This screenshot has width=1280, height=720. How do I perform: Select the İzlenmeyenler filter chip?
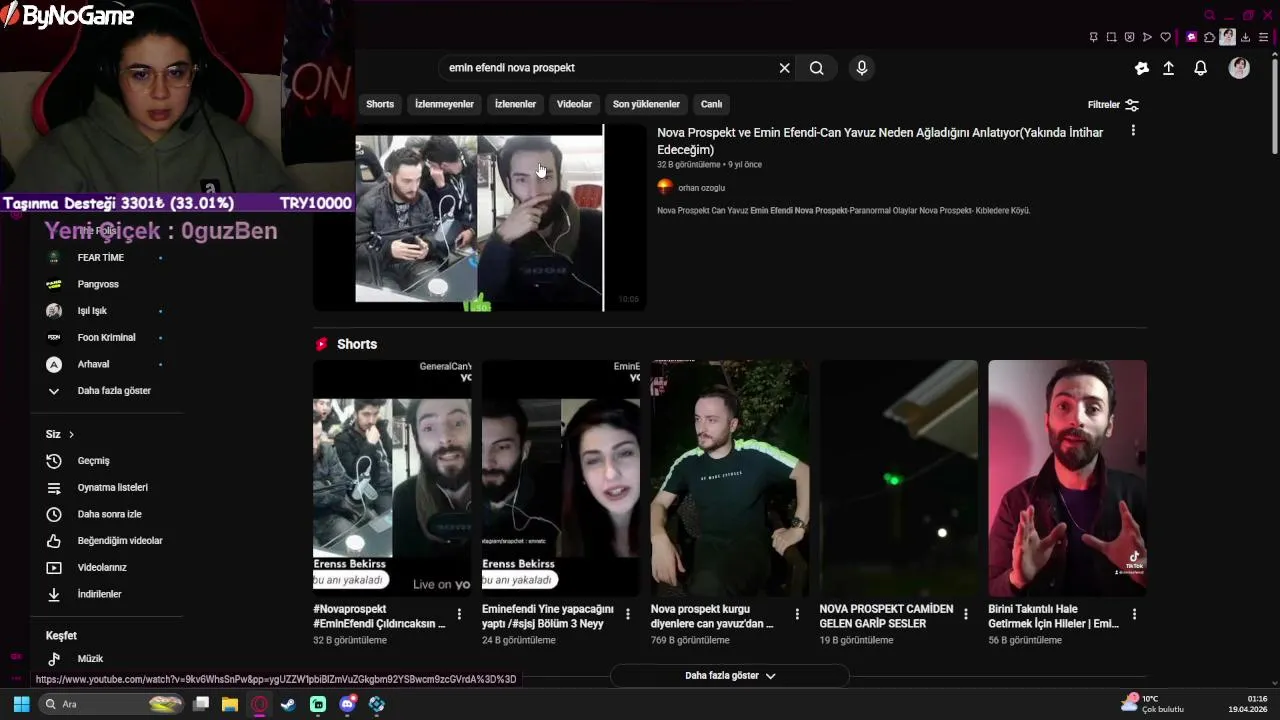coord(444,104)
